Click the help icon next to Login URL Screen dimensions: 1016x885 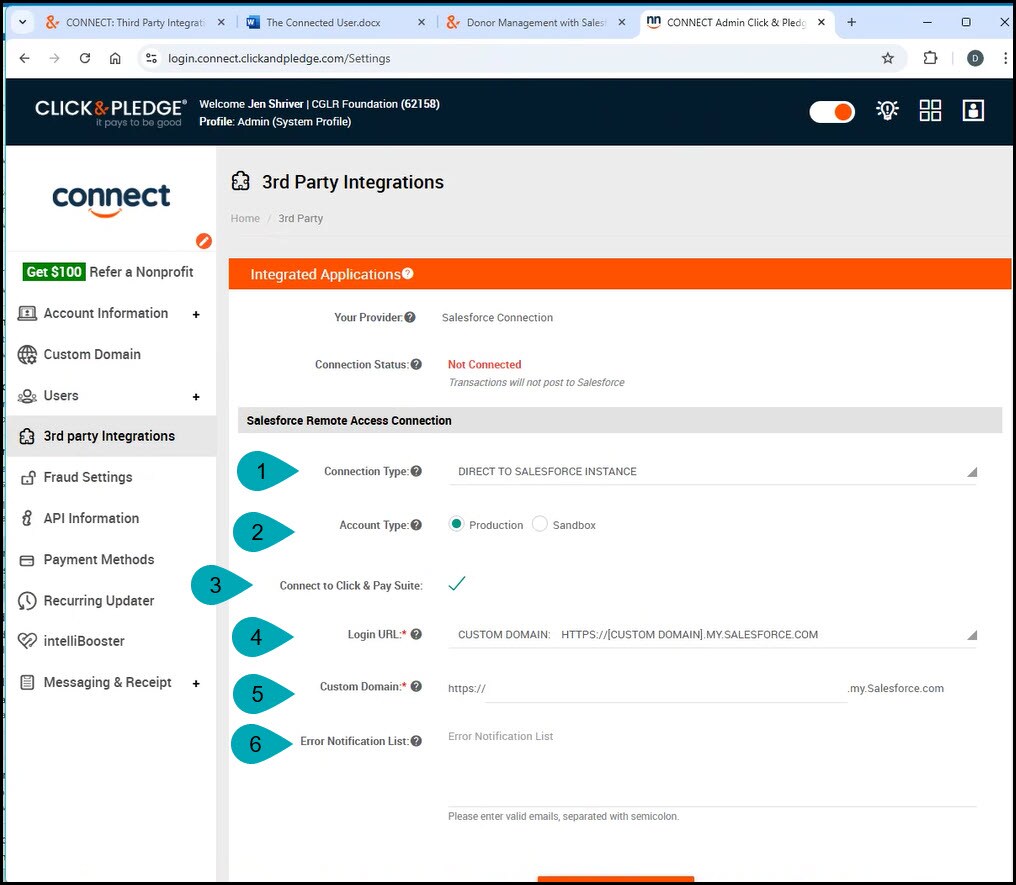pyautogui.click(x=416, y=634)
